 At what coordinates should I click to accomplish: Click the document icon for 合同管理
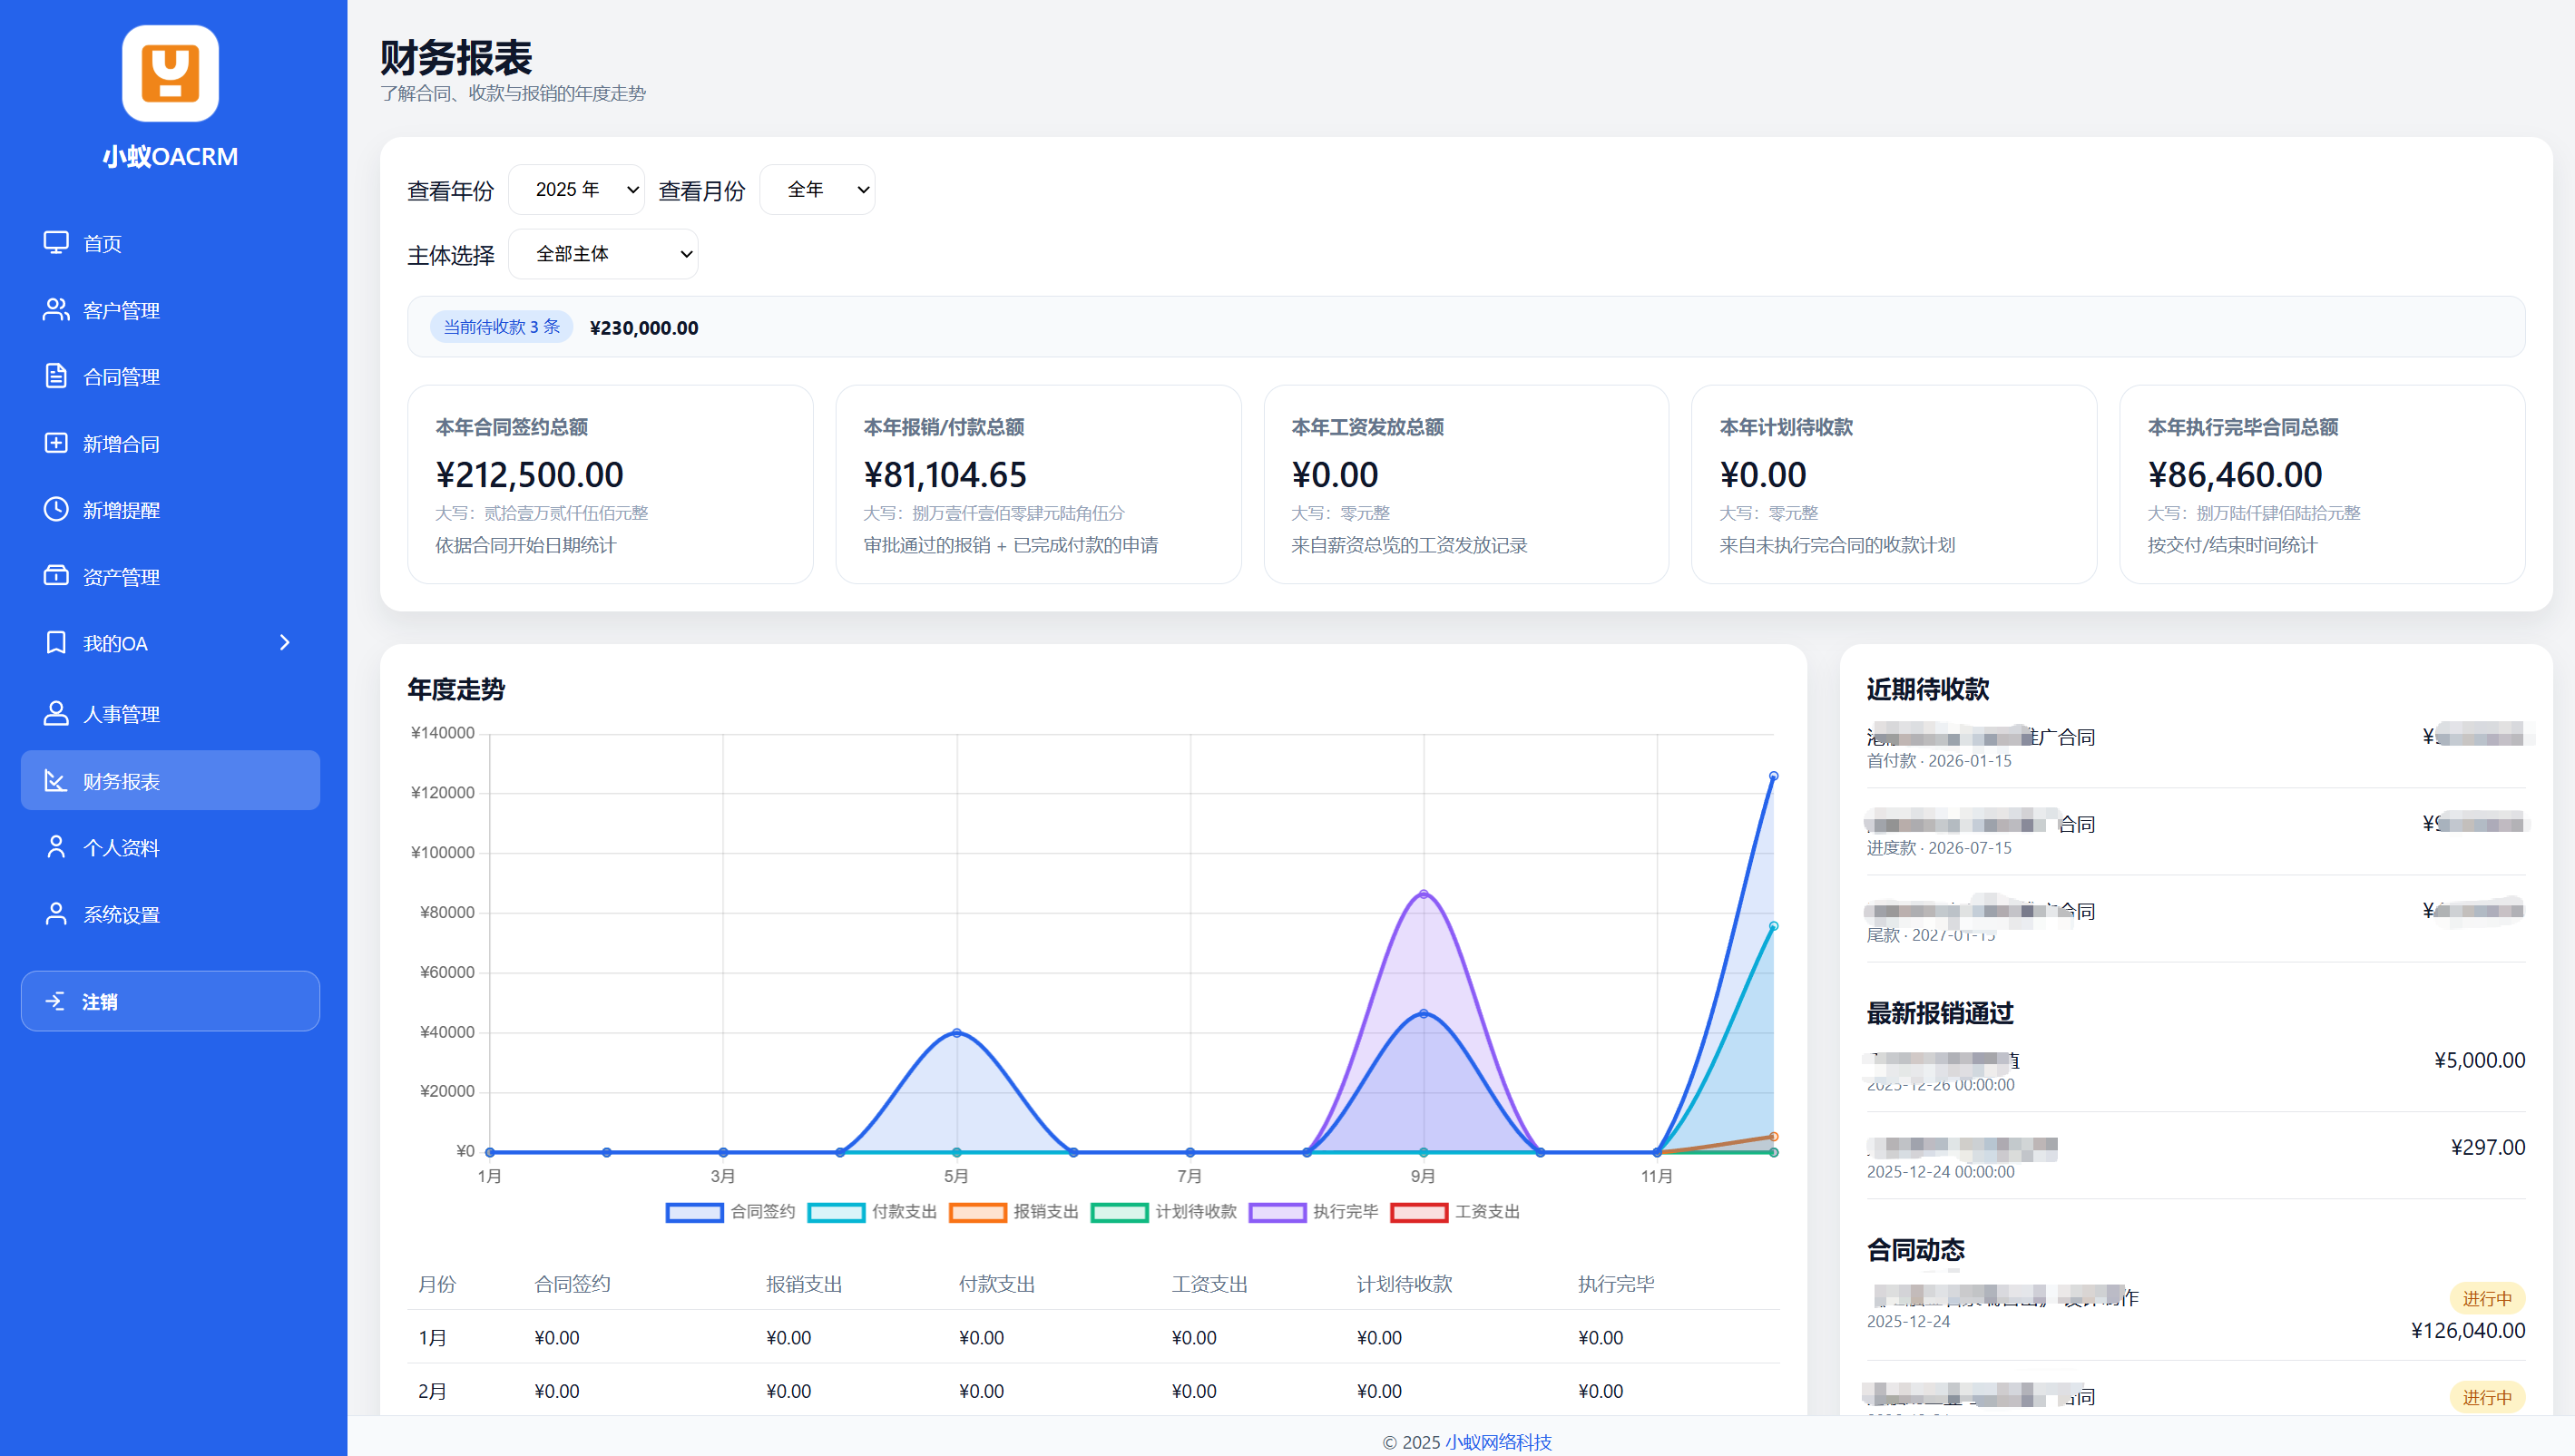(56, 376)
